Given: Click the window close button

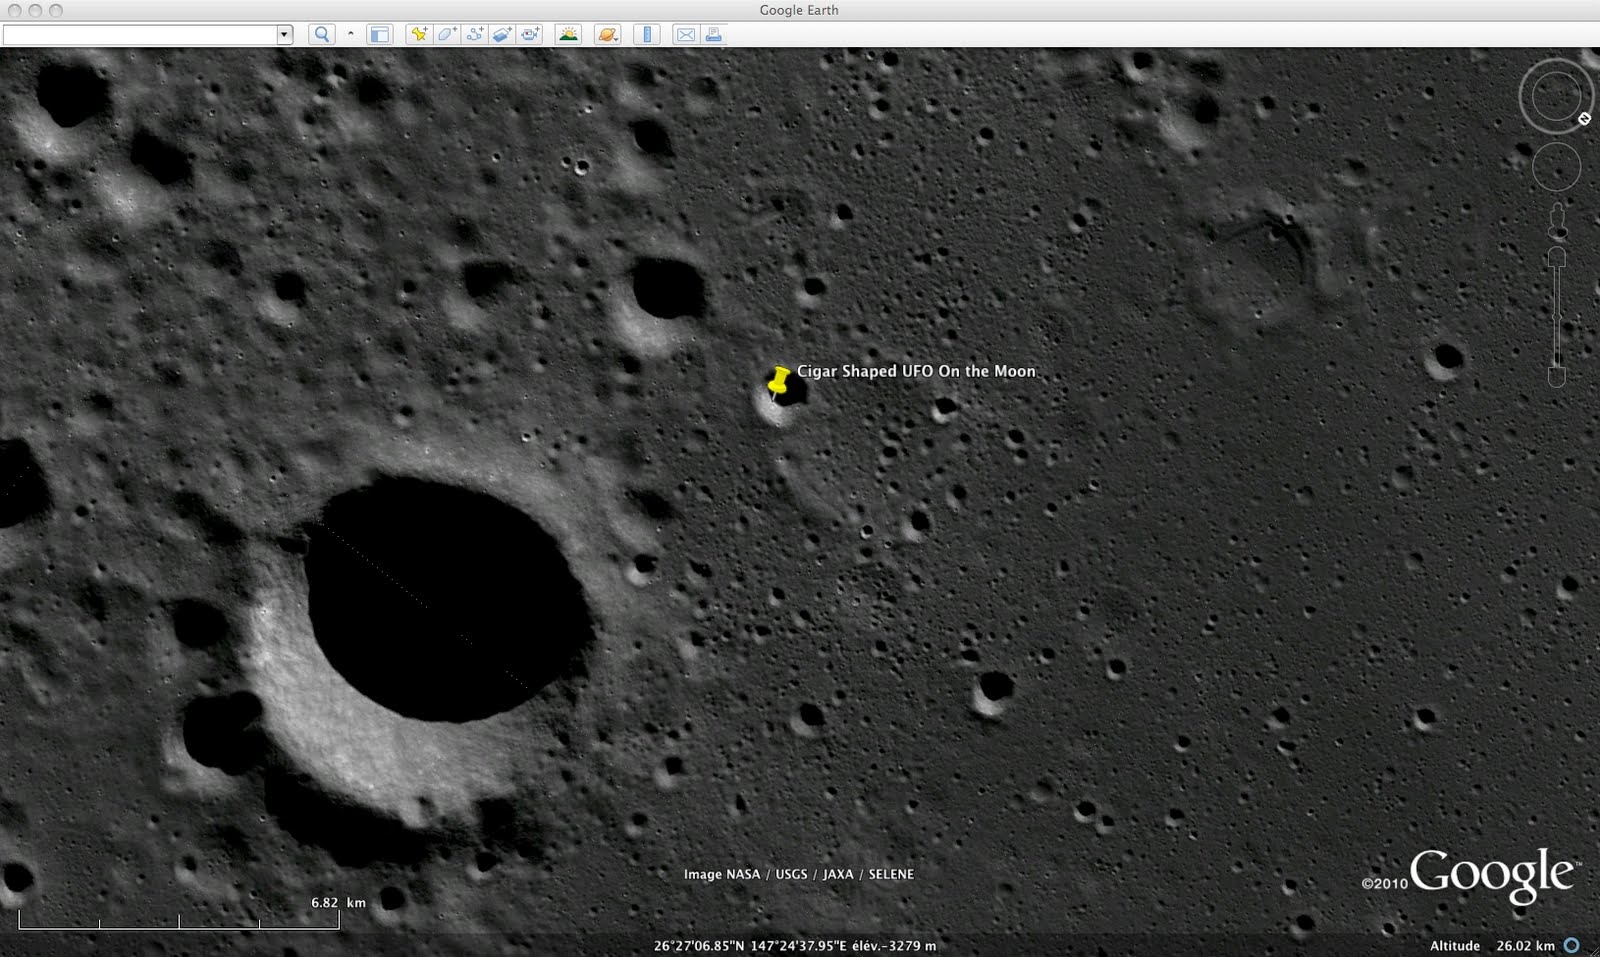Looking at the screenshot, I should [14, 10].
